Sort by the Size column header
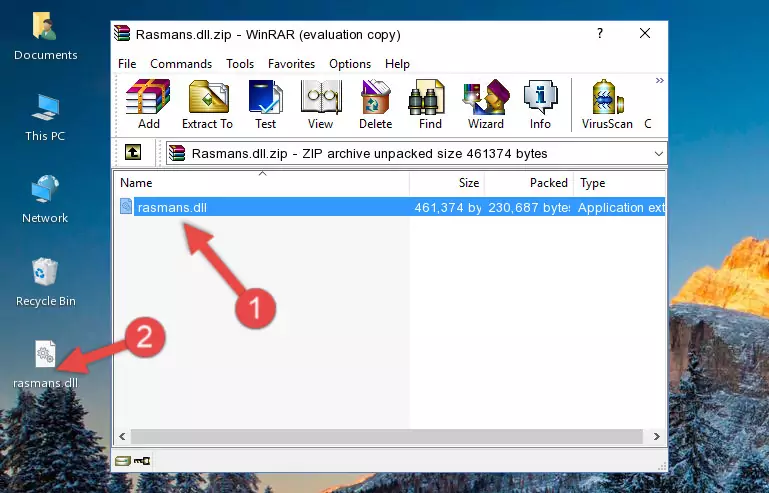This screenshot has height=493, width=769. click(x=447, y=183)
